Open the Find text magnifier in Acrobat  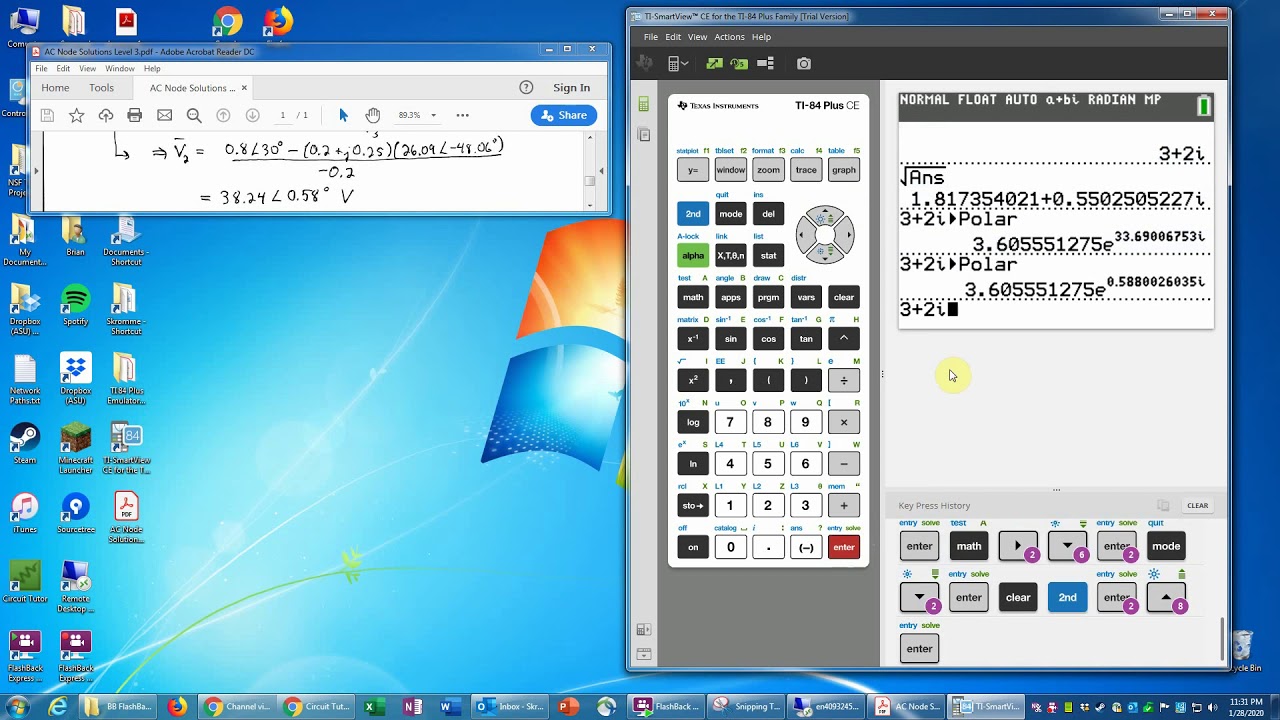[x=194, y=115]
